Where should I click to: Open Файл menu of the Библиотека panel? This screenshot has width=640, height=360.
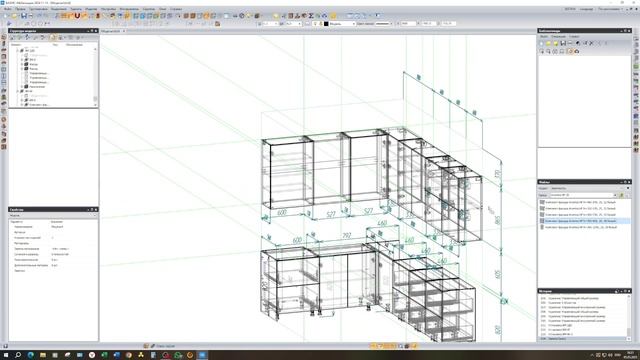pyautogui.click(x=544, y=36)
